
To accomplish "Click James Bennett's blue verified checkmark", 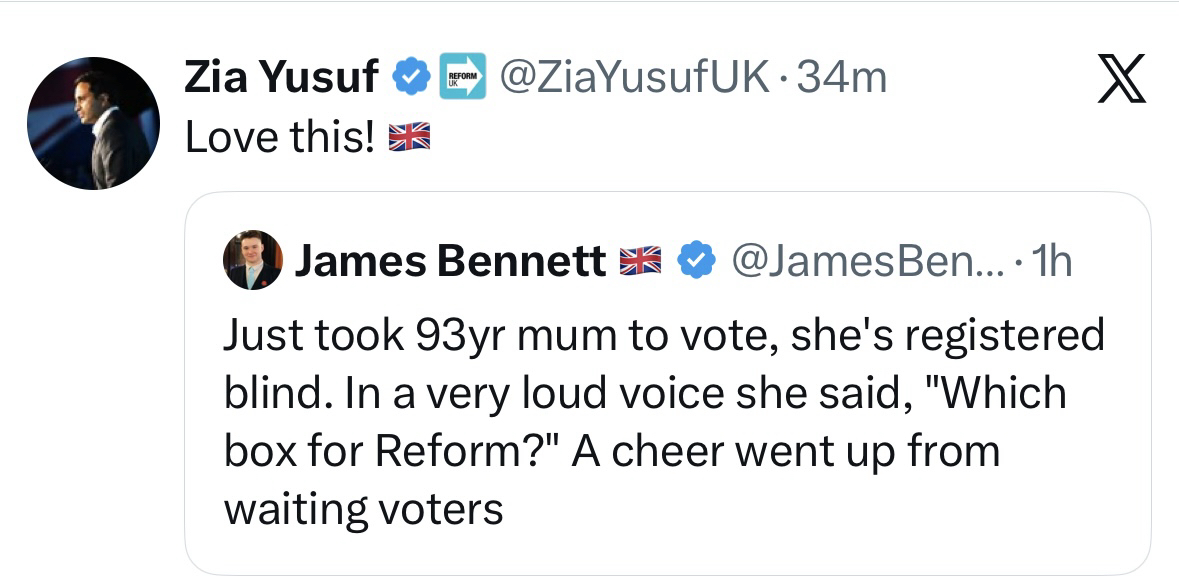I will pos(696,261).
